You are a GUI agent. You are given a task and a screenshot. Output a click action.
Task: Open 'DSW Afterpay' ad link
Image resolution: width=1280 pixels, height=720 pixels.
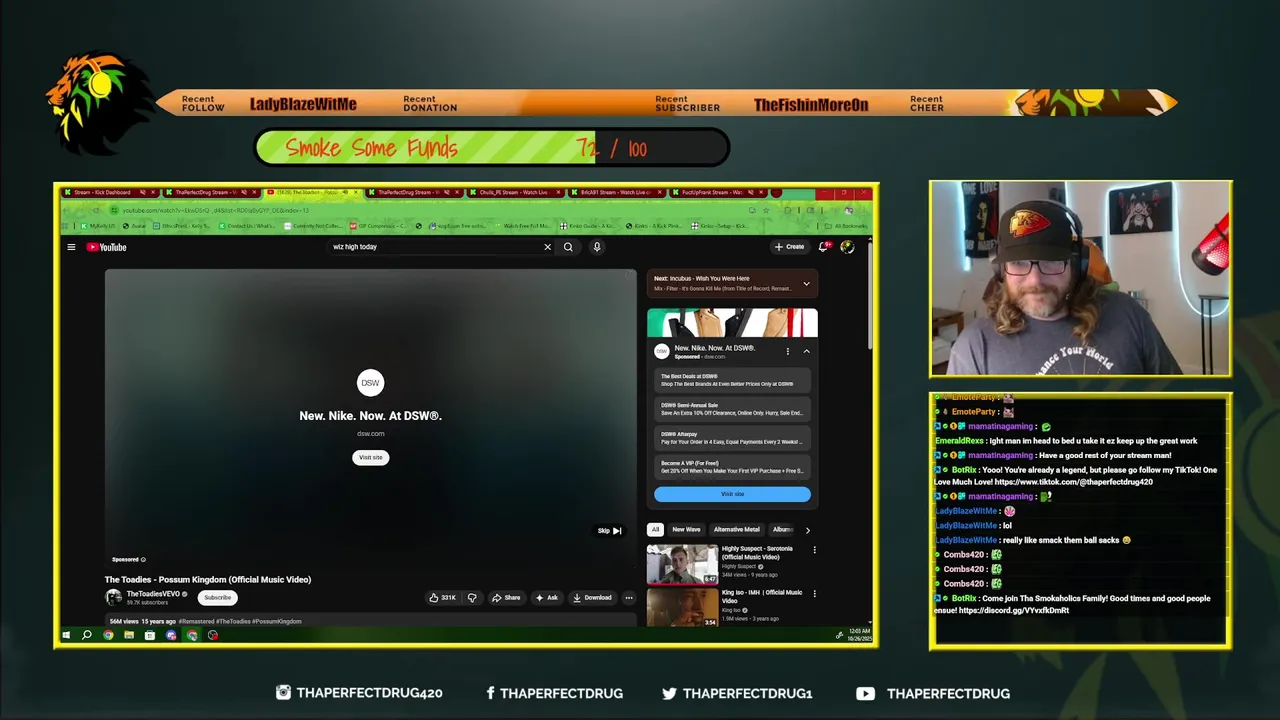(x=732, y=438)
